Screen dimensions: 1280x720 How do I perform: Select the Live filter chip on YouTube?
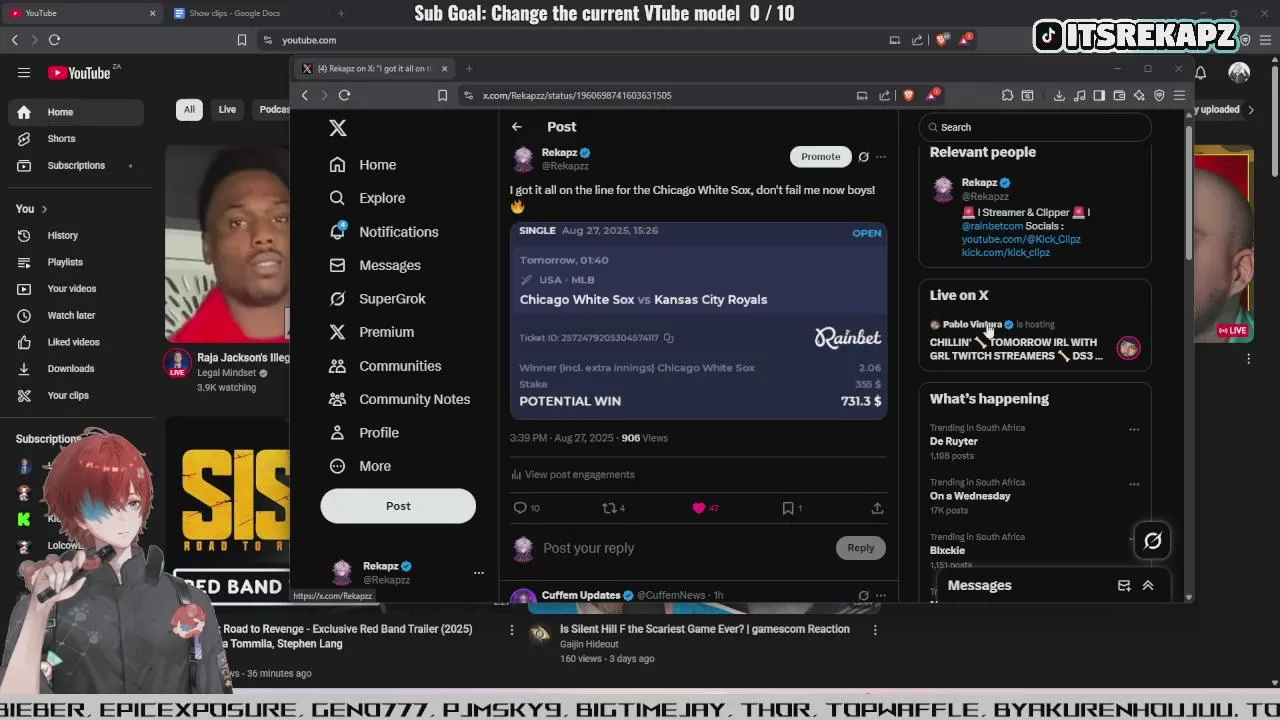point(227,110)
